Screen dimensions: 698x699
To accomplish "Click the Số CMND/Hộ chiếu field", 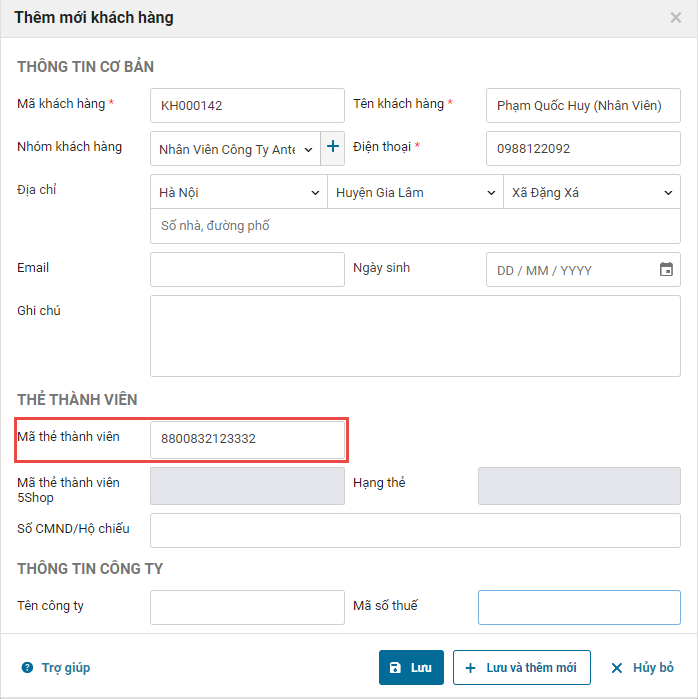I will pyautogui.click(x=415, y=530).
